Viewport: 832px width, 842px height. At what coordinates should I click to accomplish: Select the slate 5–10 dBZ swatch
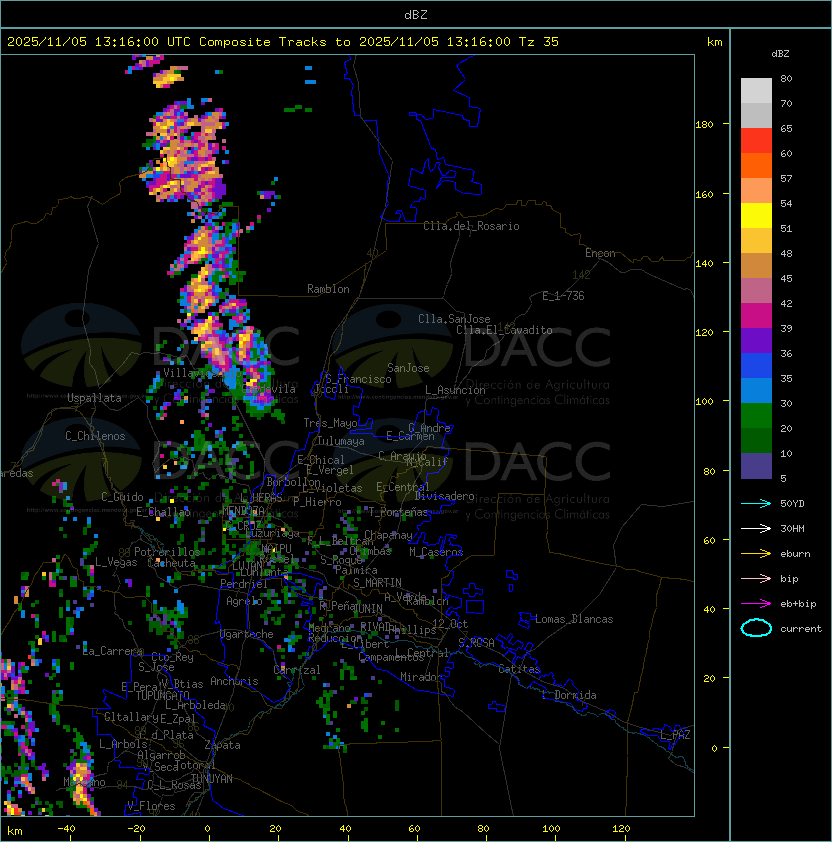click(x=756, y=466)
